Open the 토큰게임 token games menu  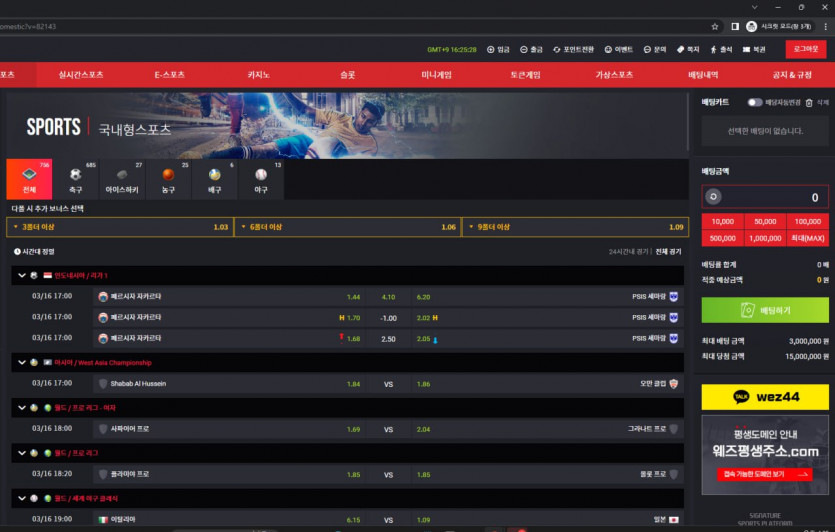(525, 75)
